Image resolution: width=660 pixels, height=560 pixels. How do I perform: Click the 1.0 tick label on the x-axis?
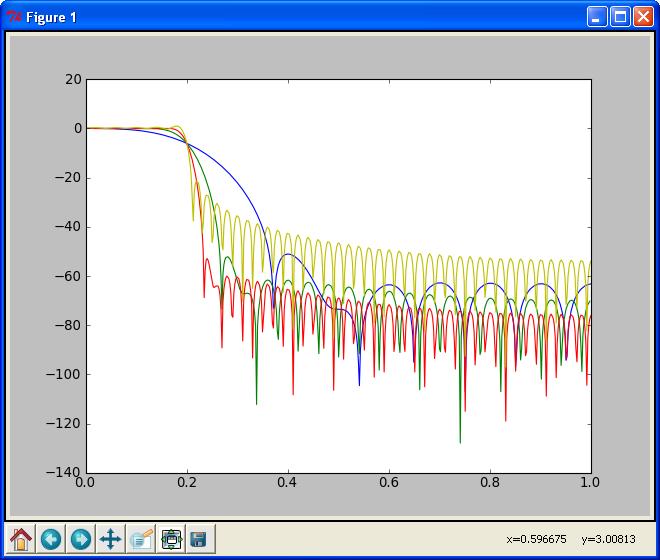[590, 482]
